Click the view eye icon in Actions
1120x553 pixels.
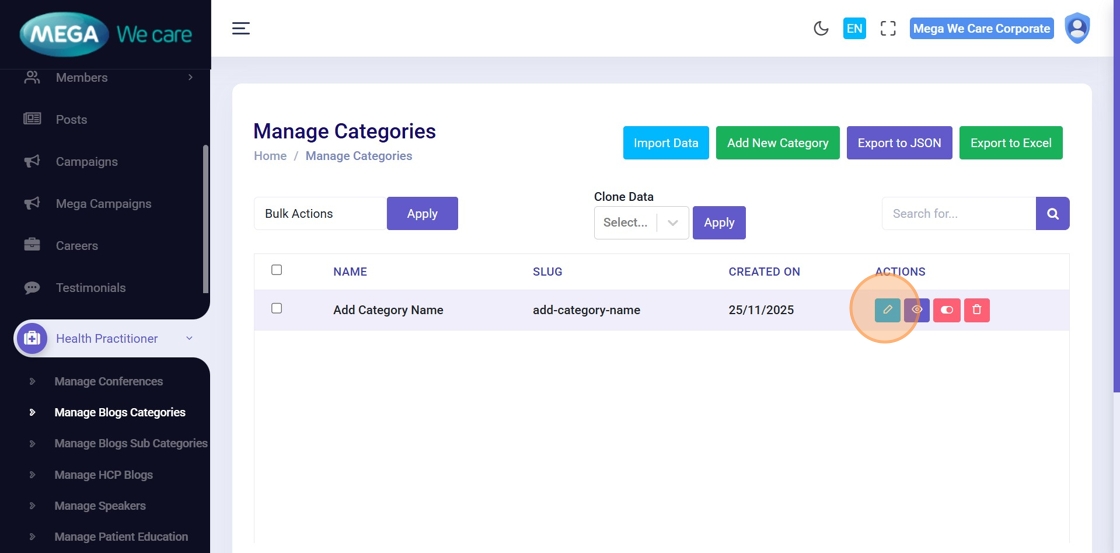coord(917,310)
